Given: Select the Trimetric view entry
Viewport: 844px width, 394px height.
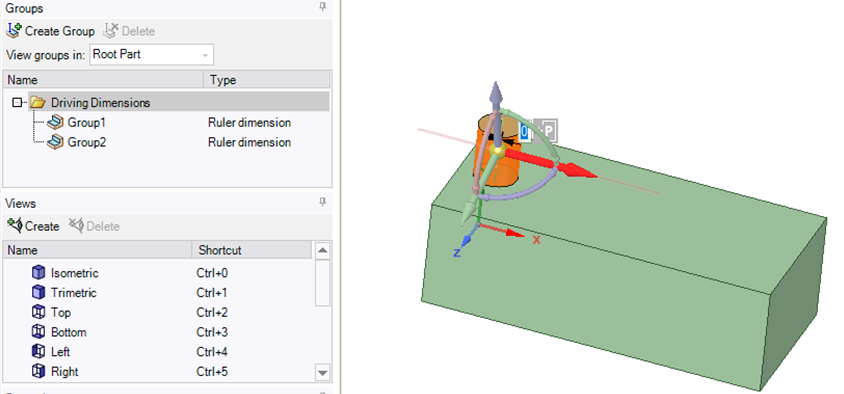Looking at the screenshot, I should point(74,293).
